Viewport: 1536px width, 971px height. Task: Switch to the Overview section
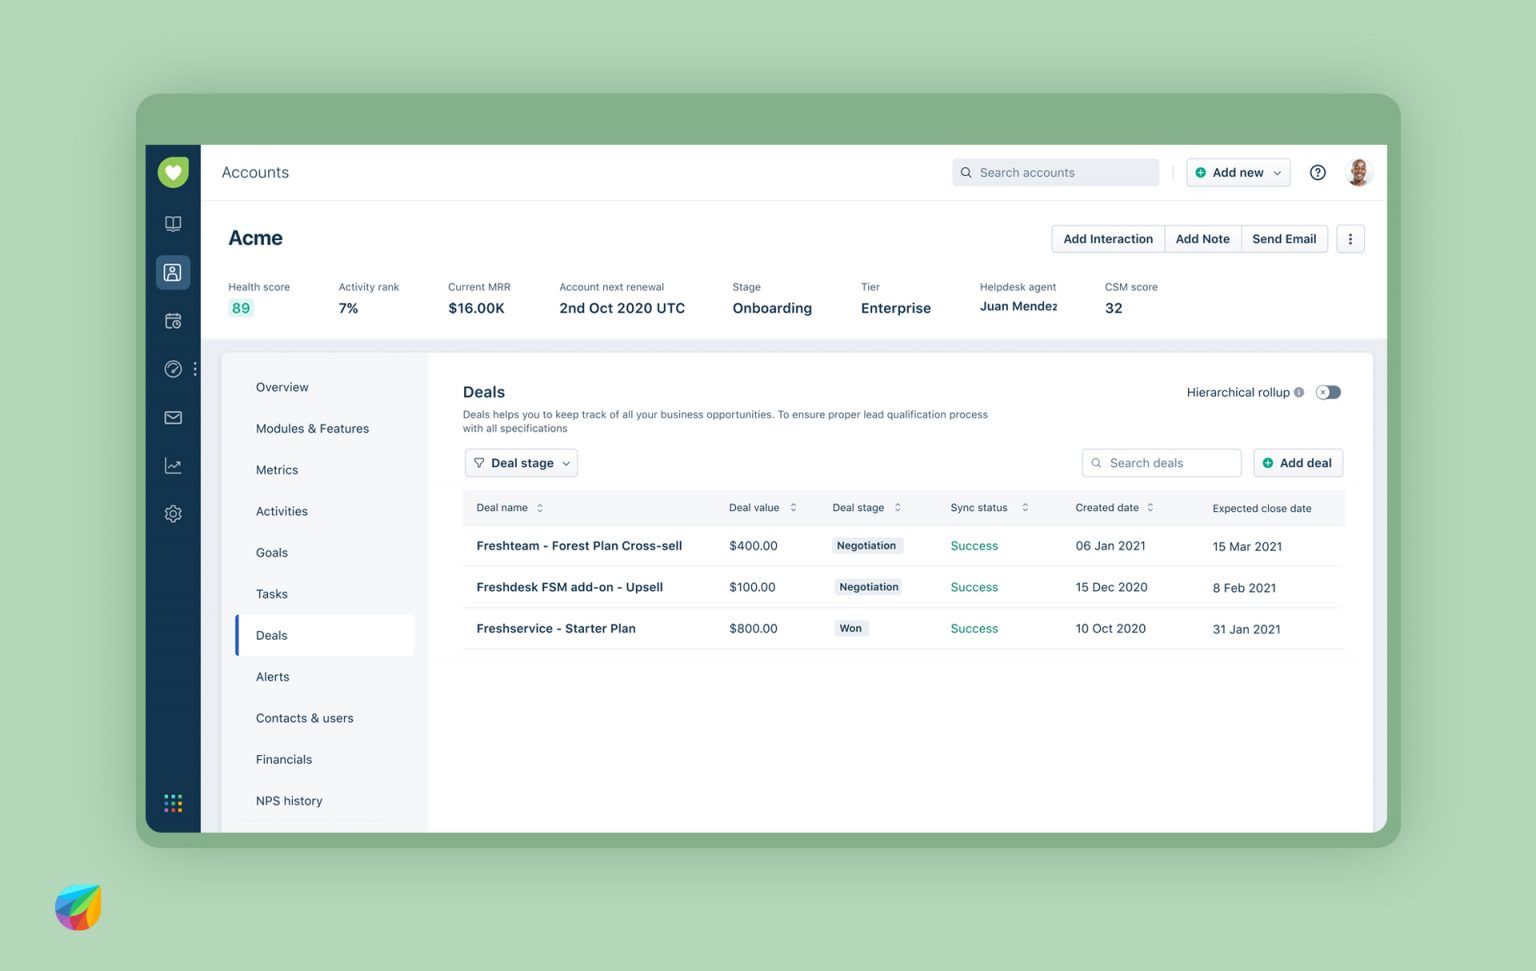tap(281, 387)
